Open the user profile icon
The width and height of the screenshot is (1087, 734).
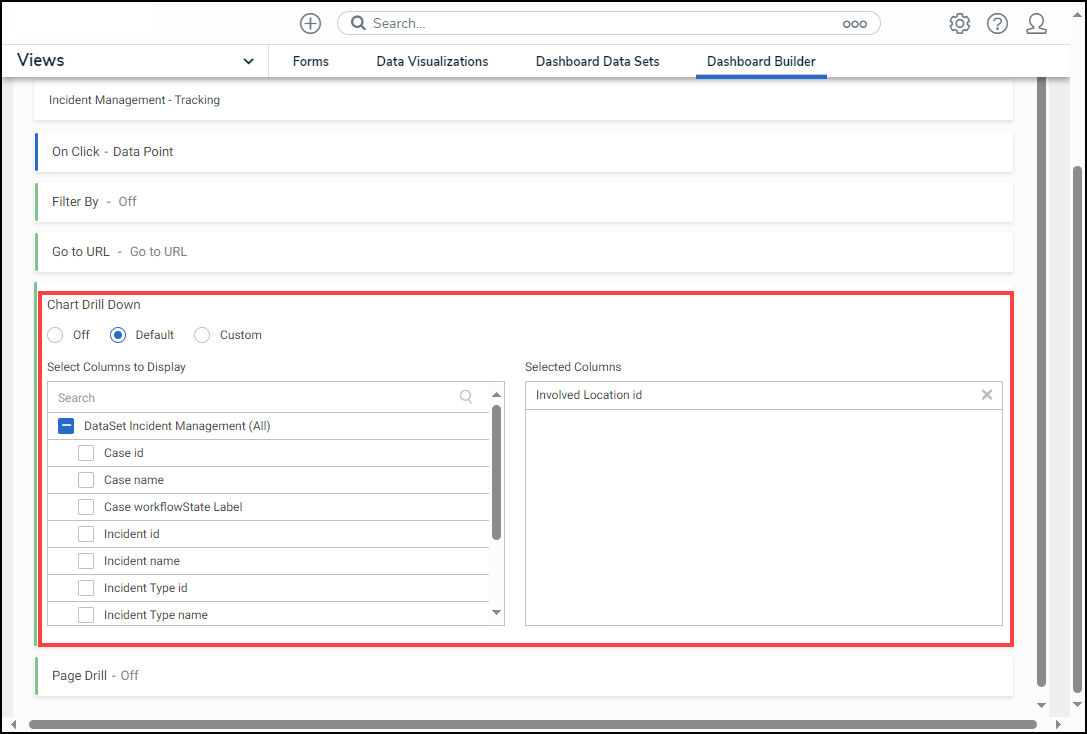[1036, 24]
